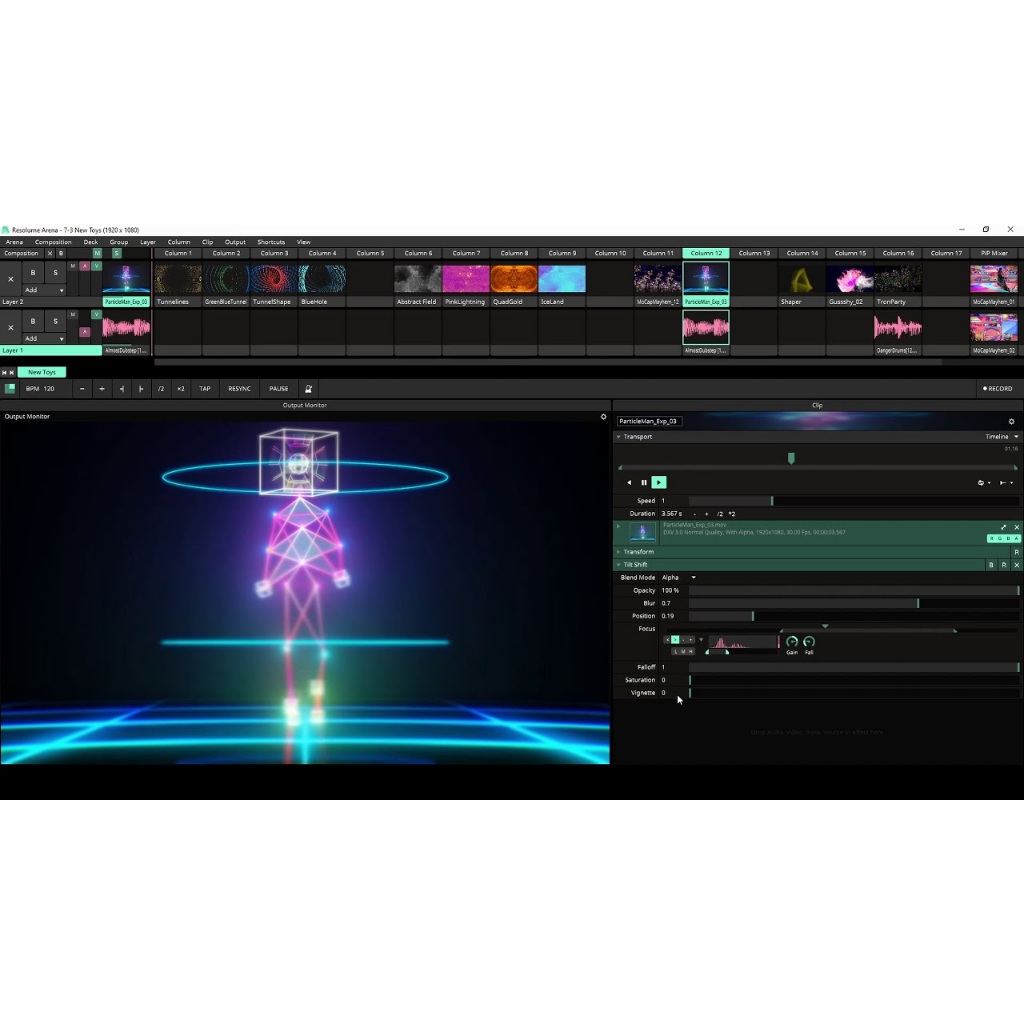Viewport: 1024px width, 1024px height.
Task: Clear Layer 2 with its X button
Action: pyautogui.click(x=11, y=279)
